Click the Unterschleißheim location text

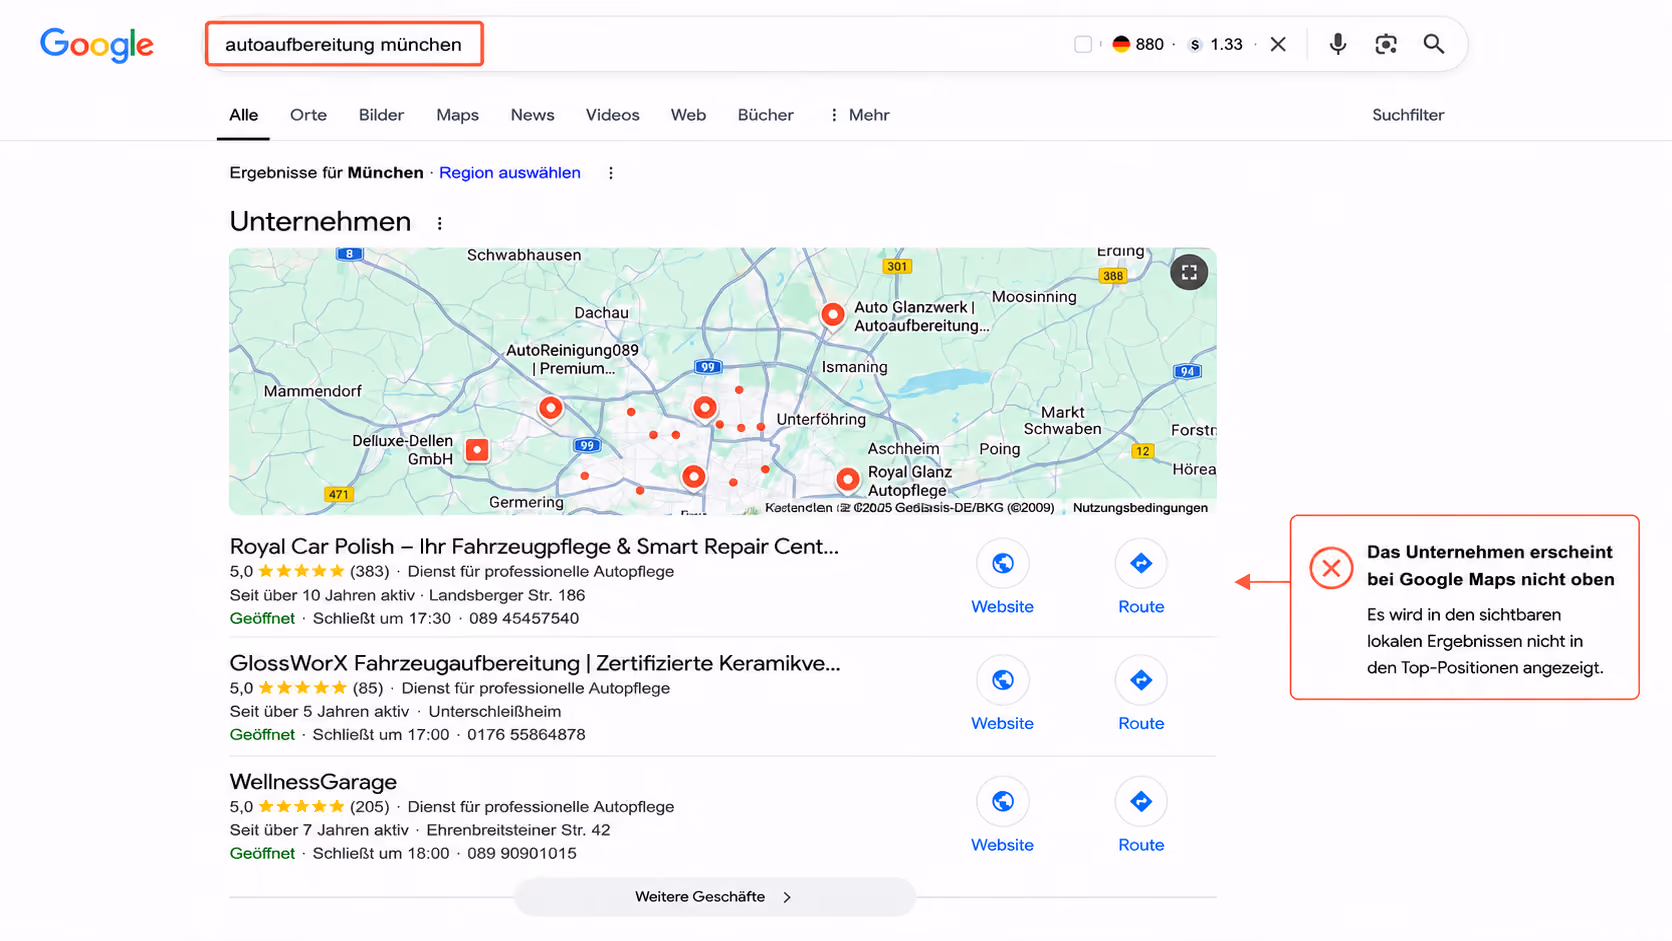pos(495,711)
